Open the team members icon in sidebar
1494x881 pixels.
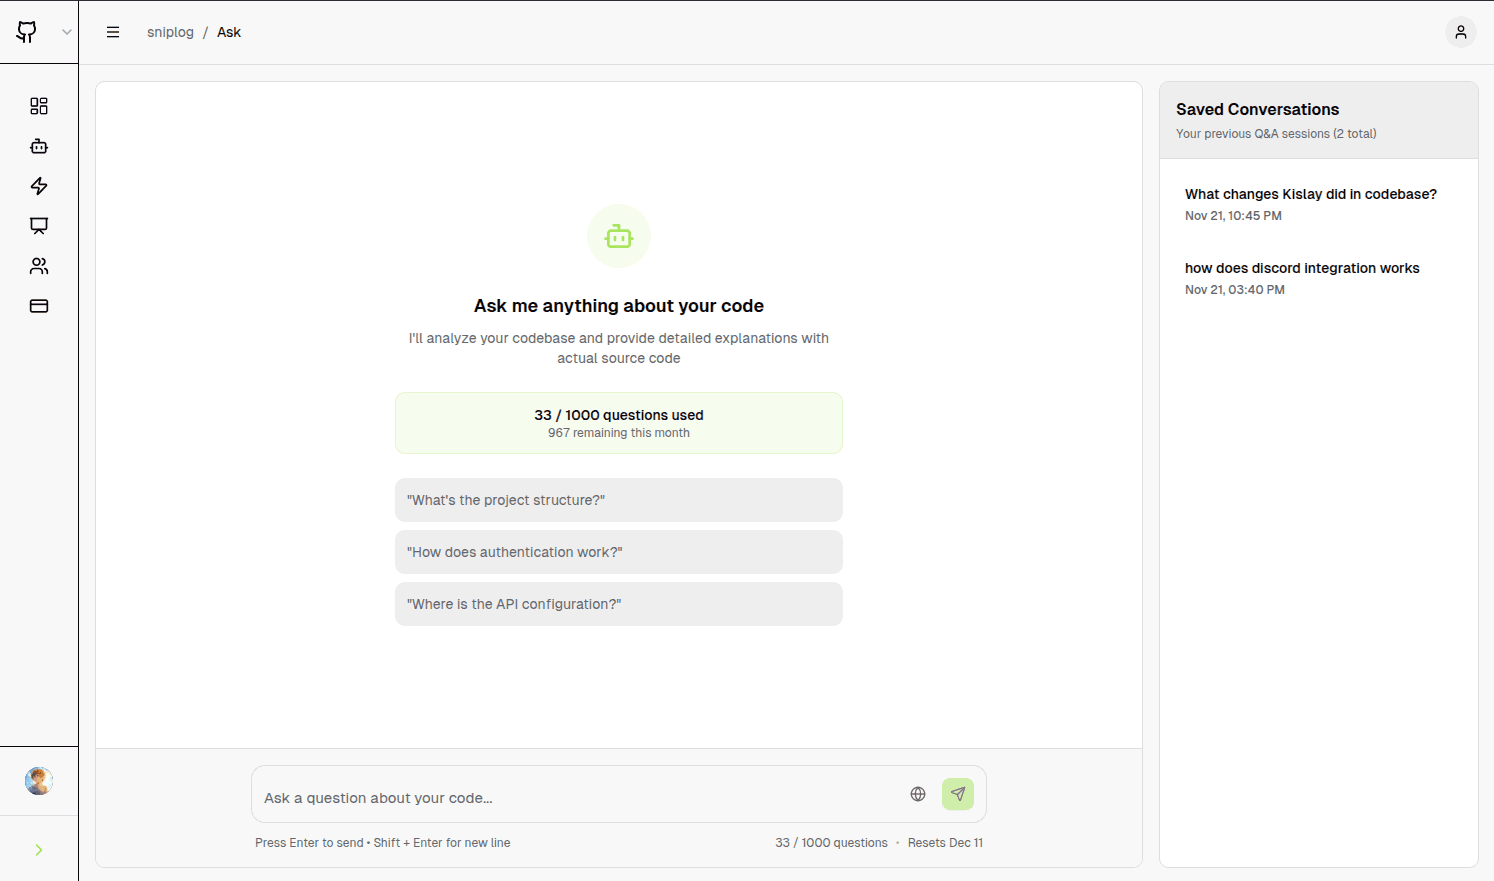coord(39,266)
